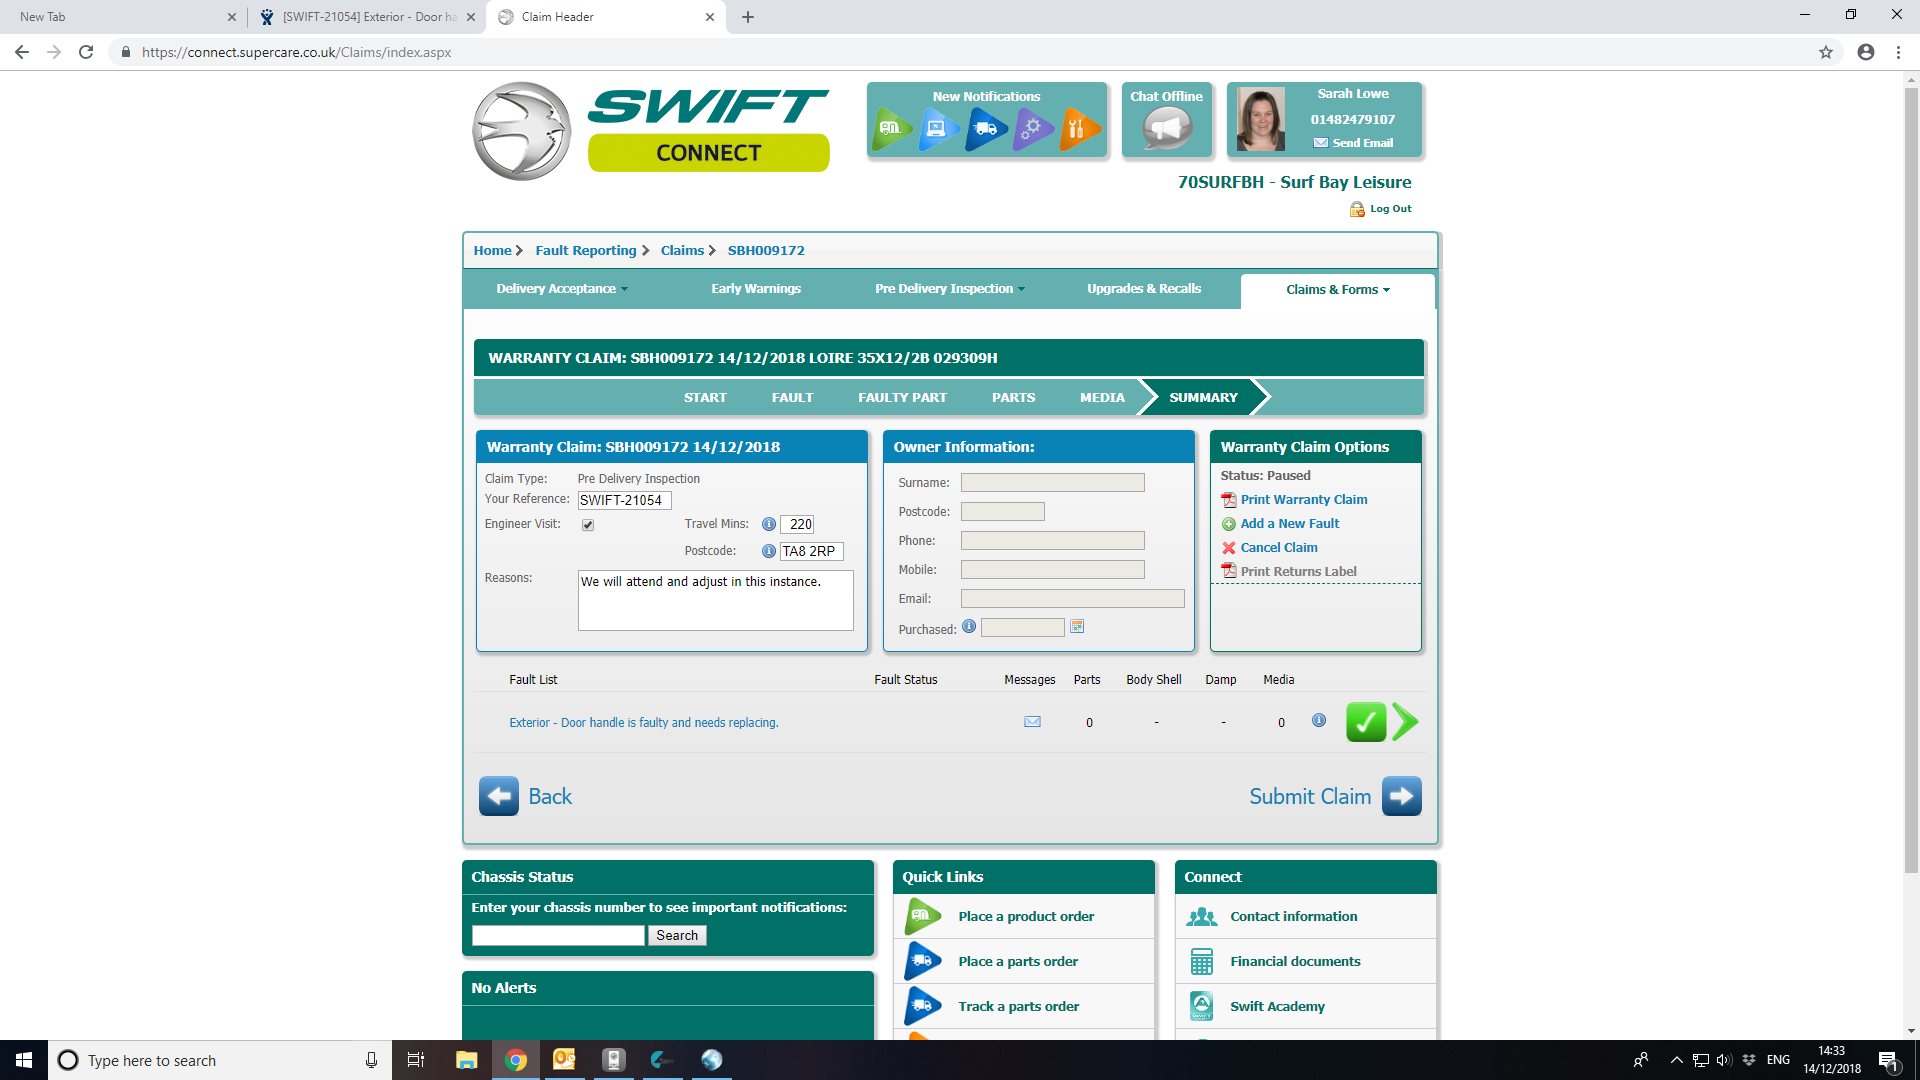Click the Print Warranty Claim link
This screenshot has width=1920, height=1080.
(1303, 500)
